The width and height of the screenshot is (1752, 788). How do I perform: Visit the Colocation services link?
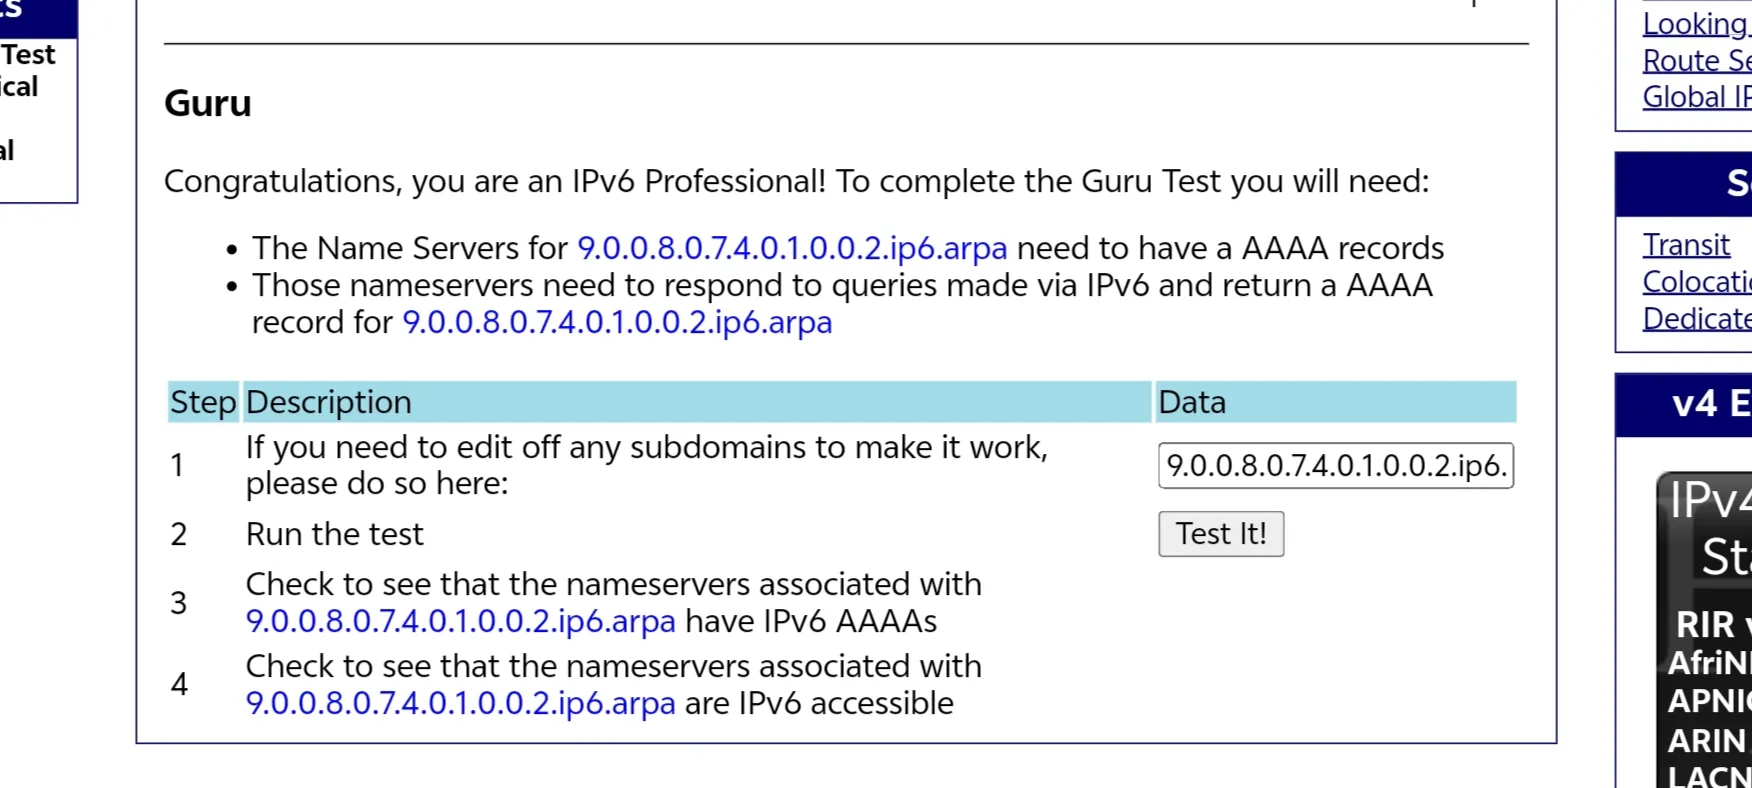pos(1697,282)
